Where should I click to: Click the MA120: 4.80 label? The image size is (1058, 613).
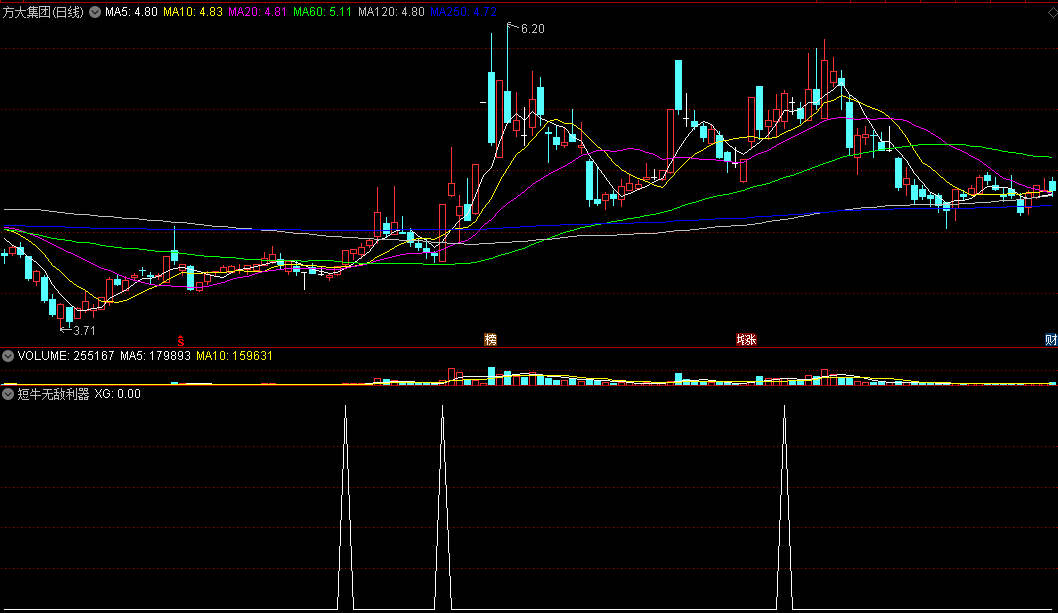[391, 12]
